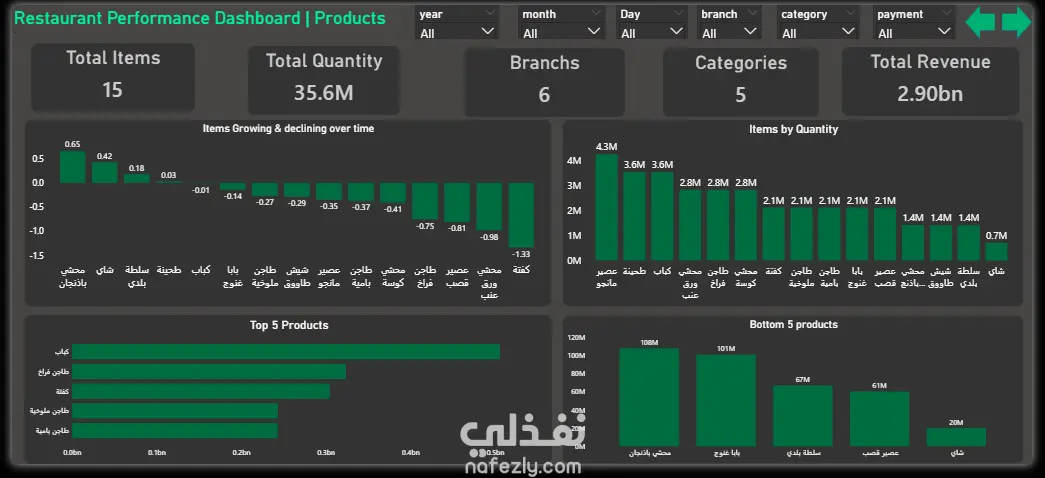The width and height of the screenshot is (1045, 478).
Task: Click the Items by Quantity chart title
Action: pyautogui.click(x=794, y=129)
